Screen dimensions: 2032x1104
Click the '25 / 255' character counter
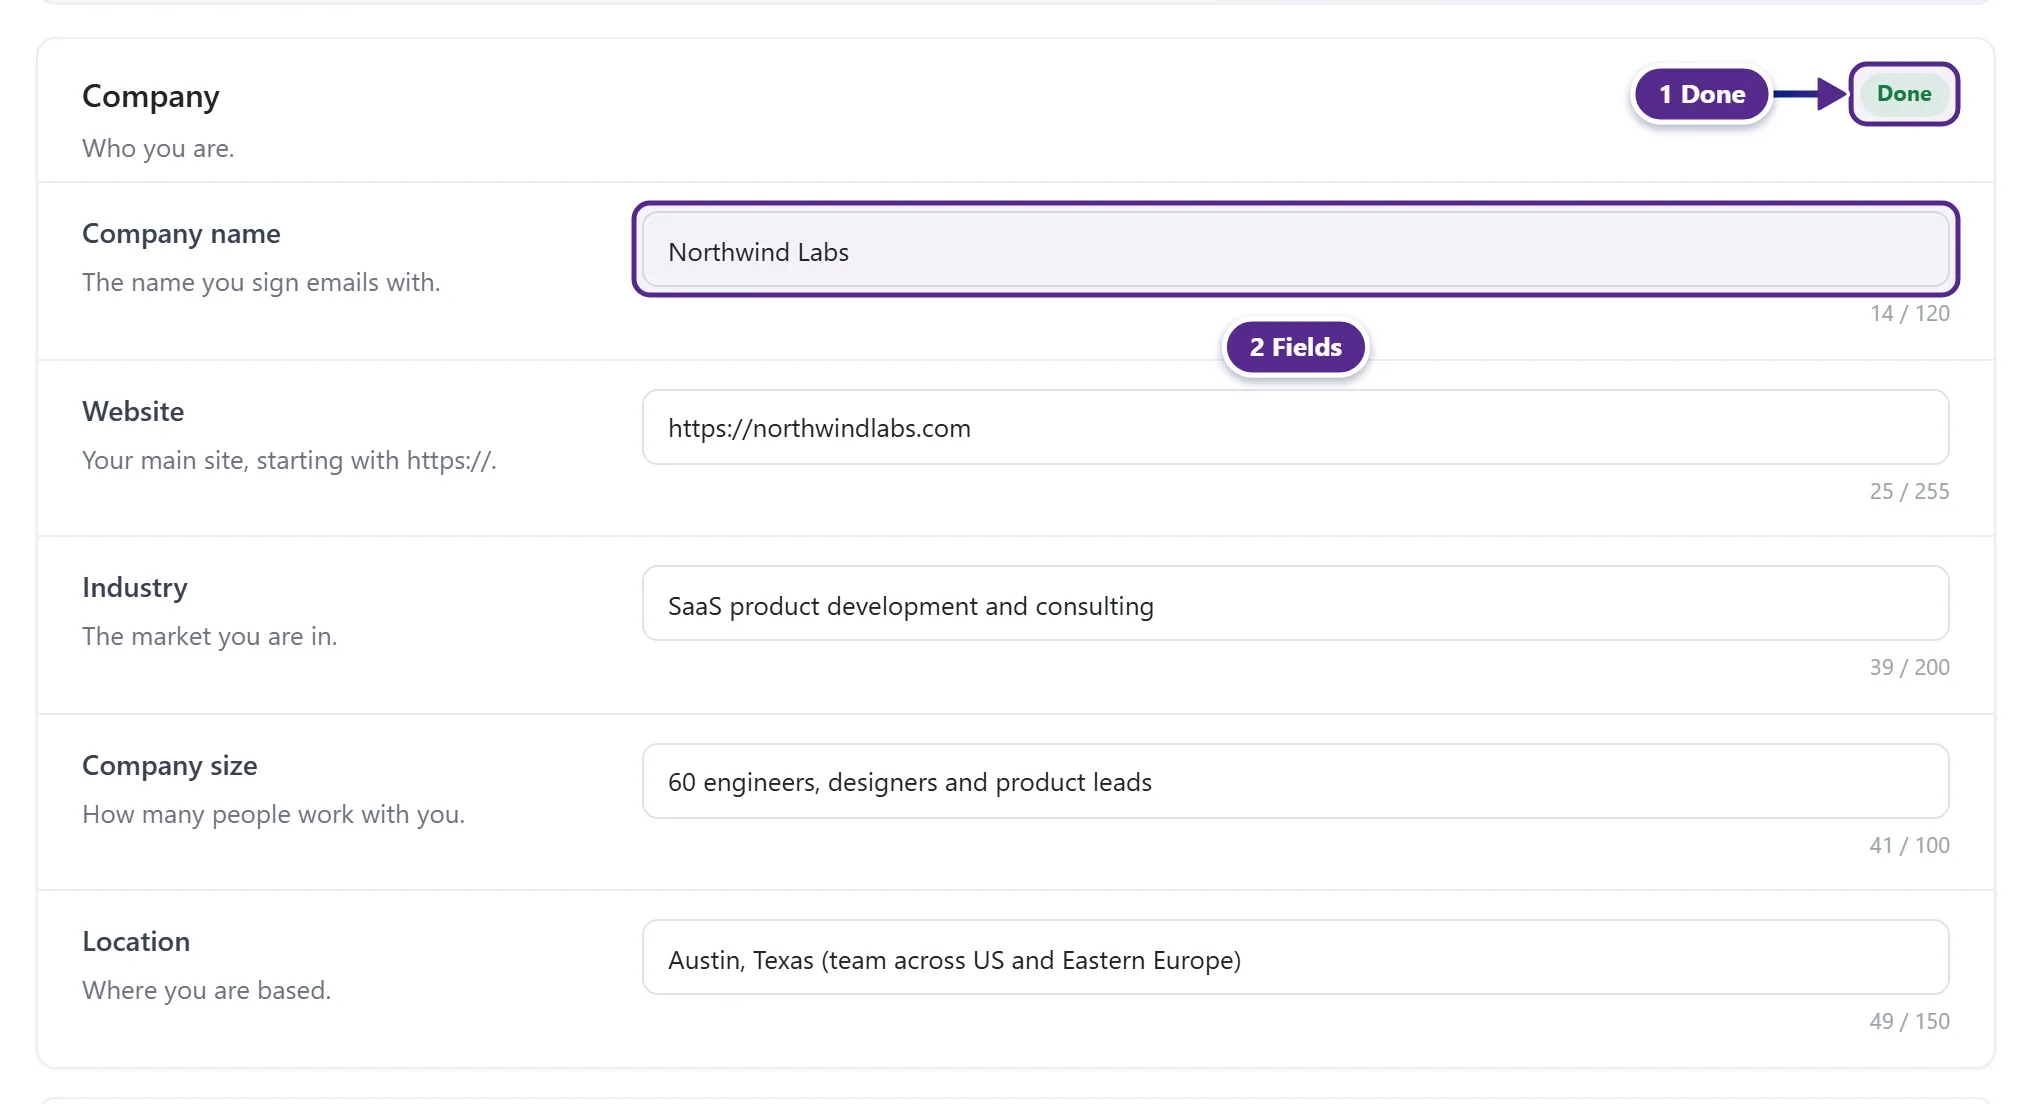click(1909, 492)
